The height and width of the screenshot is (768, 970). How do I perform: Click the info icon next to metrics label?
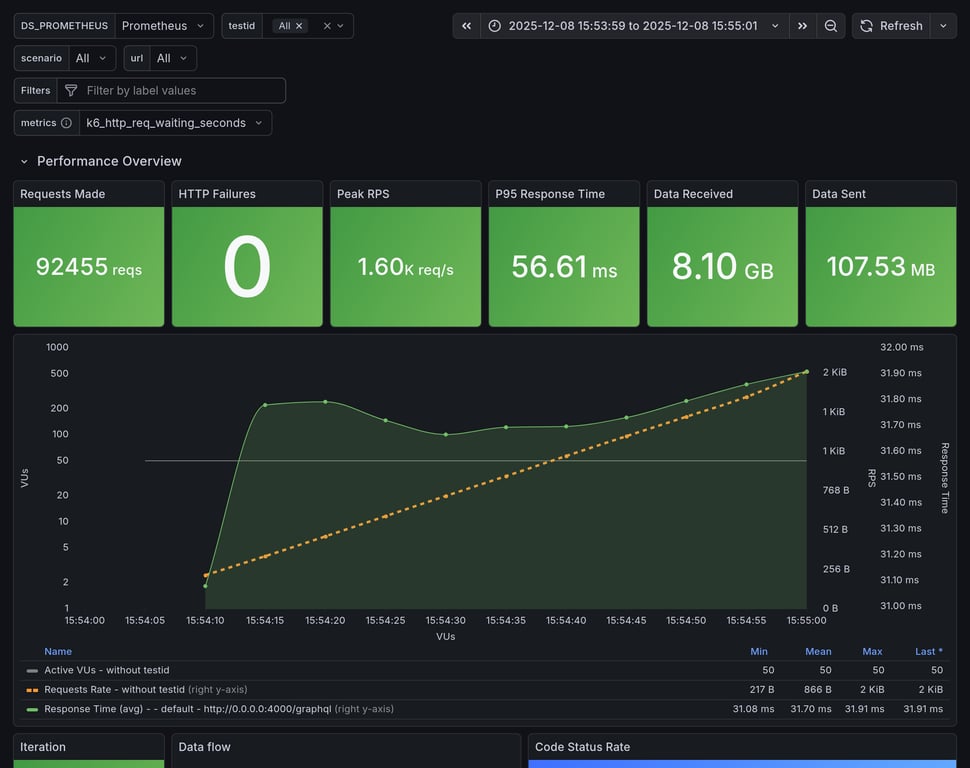(x=66, y=122)
